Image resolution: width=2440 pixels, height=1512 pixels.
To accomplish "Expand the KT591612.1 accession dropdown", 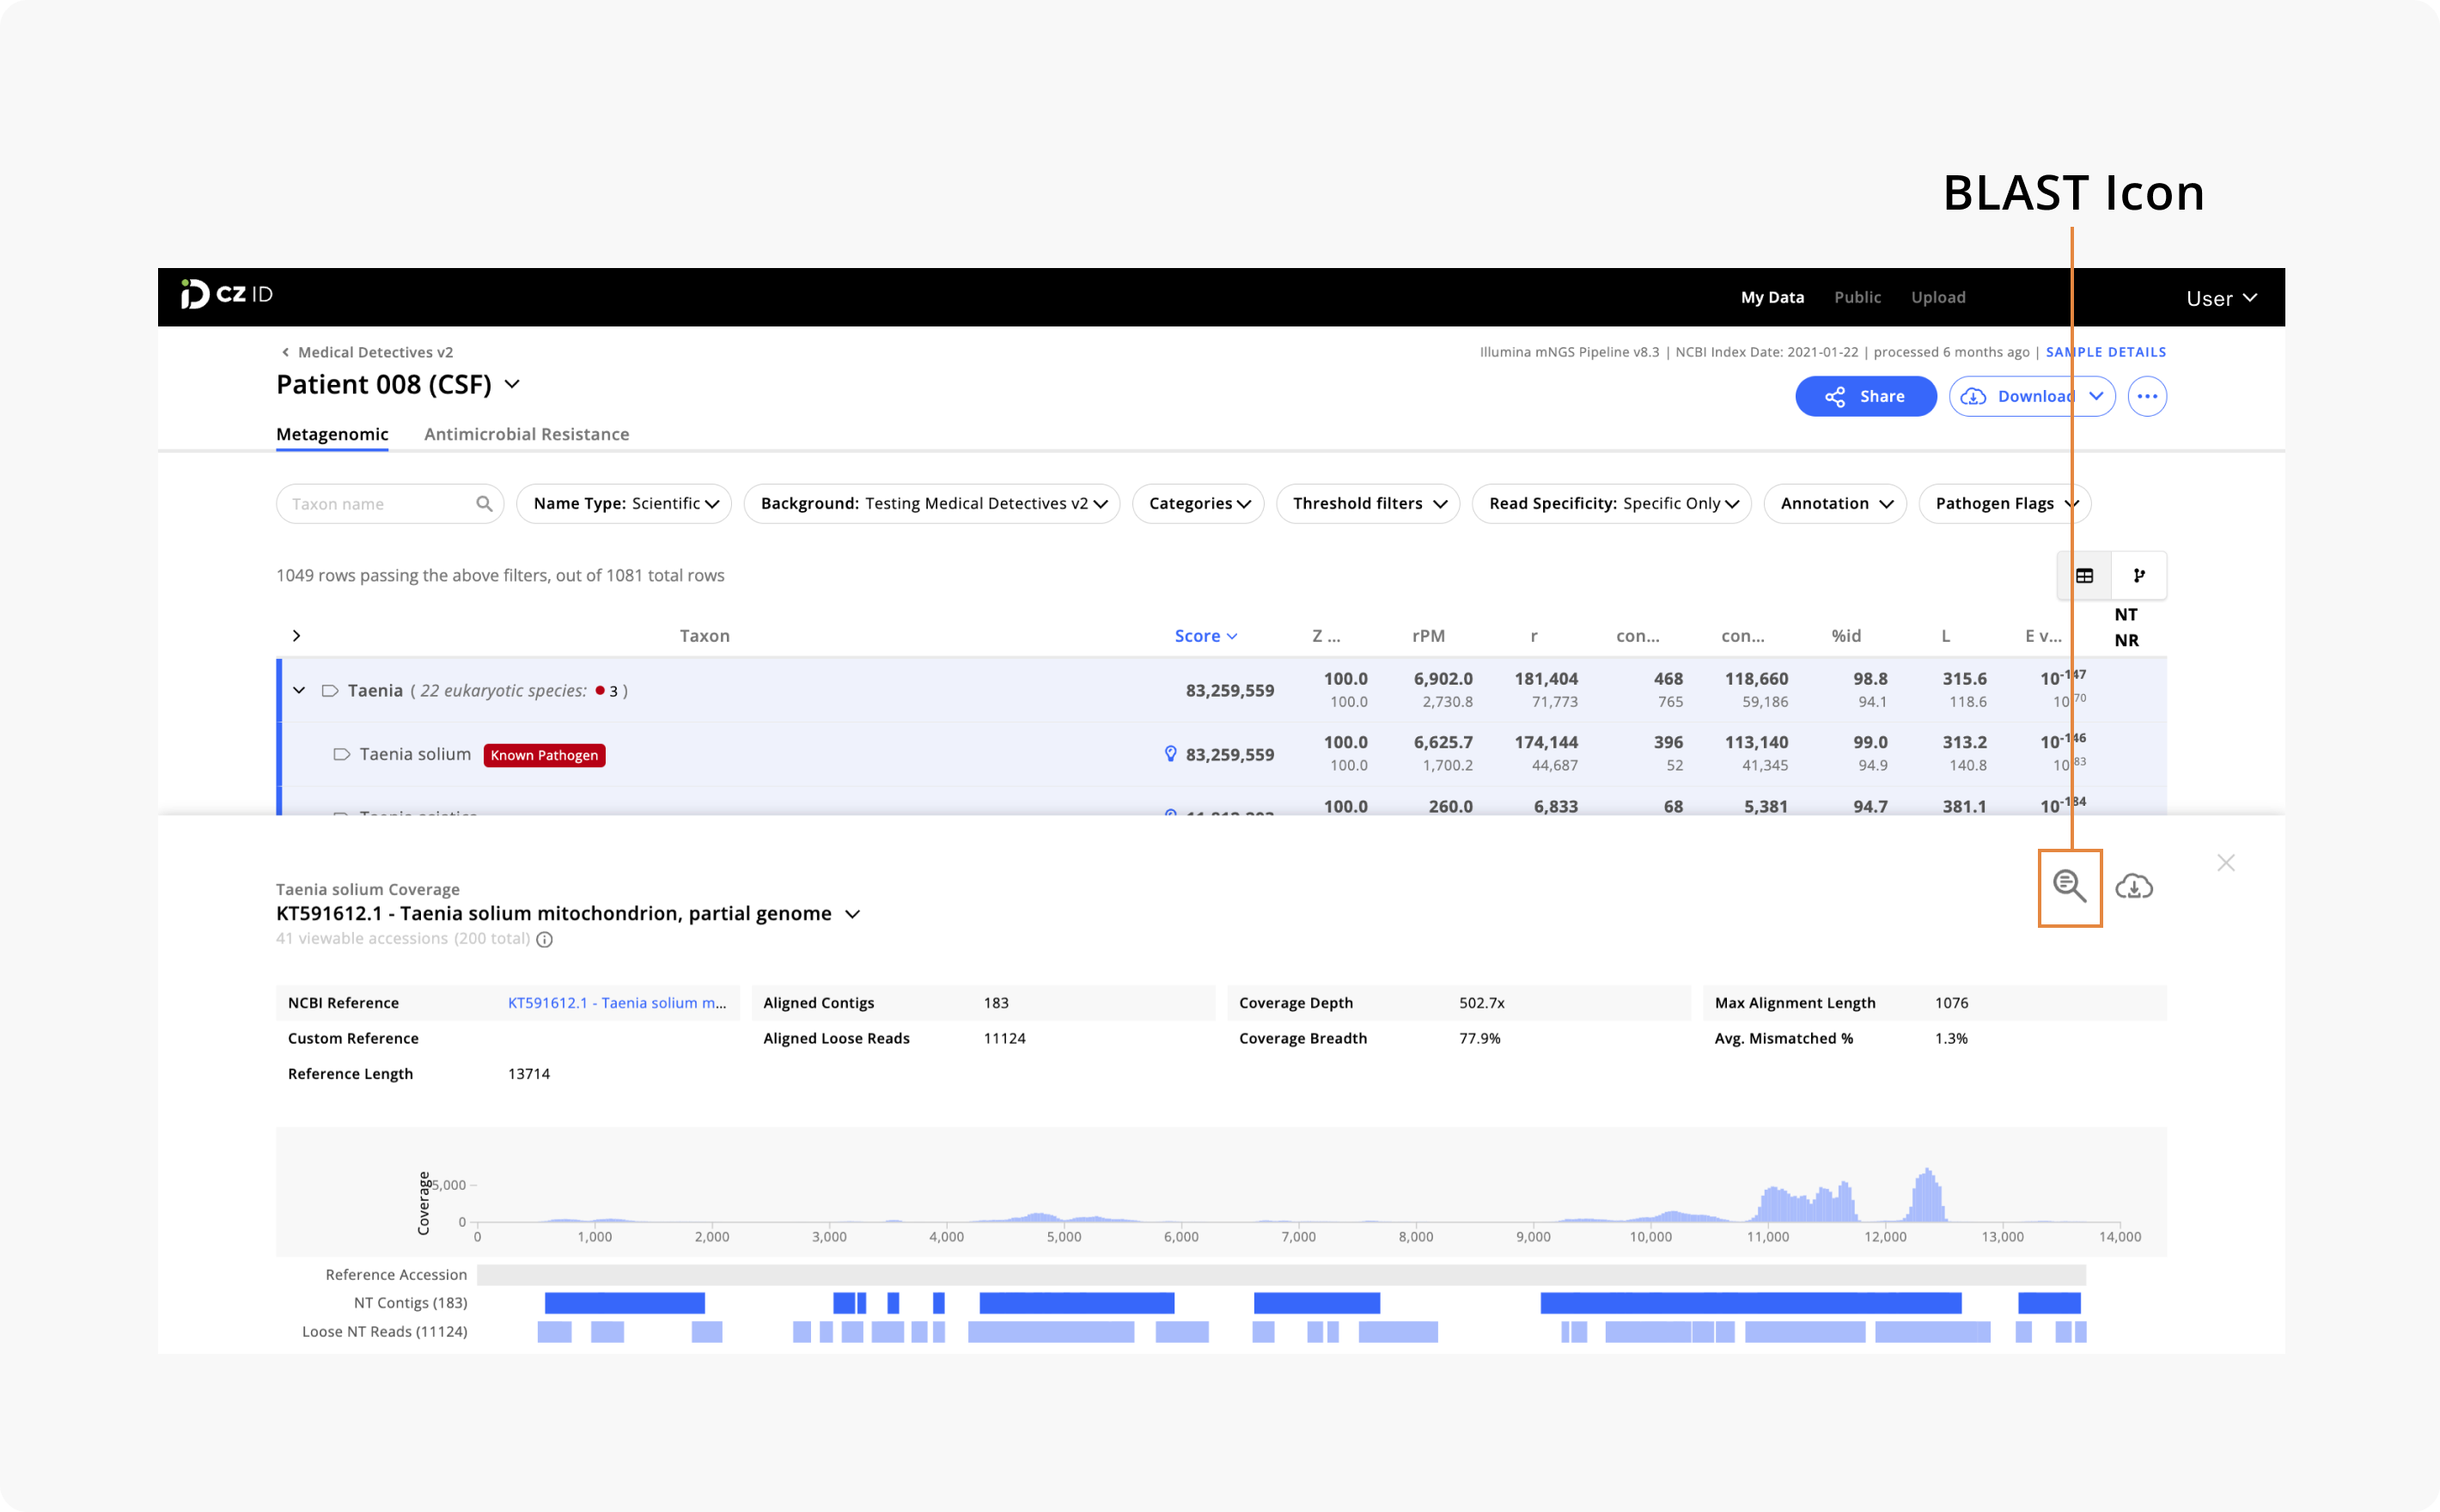I will tap(853, 914).
